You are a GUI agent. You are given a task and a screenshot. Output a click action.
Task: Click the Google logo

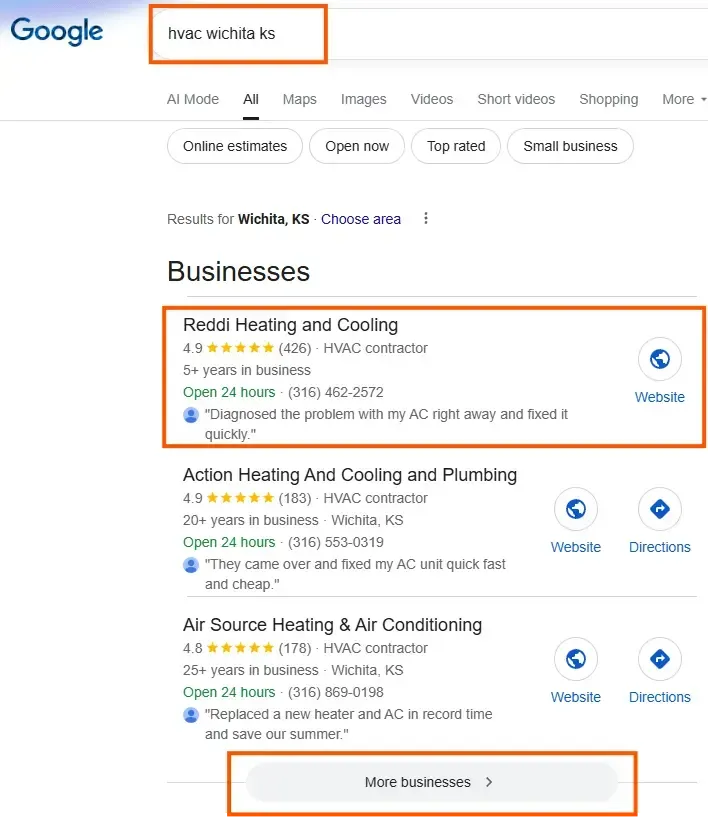(x=57, y=31)
